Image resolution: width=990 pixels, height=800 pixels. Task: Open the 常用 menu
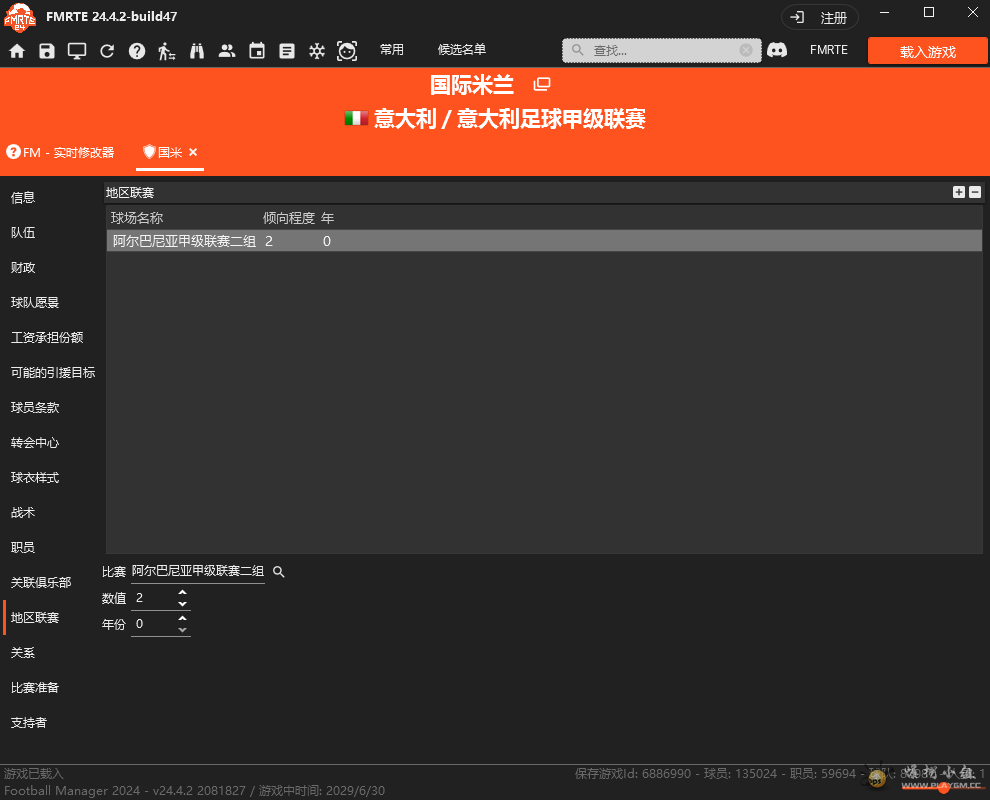(x=391, y=50)
